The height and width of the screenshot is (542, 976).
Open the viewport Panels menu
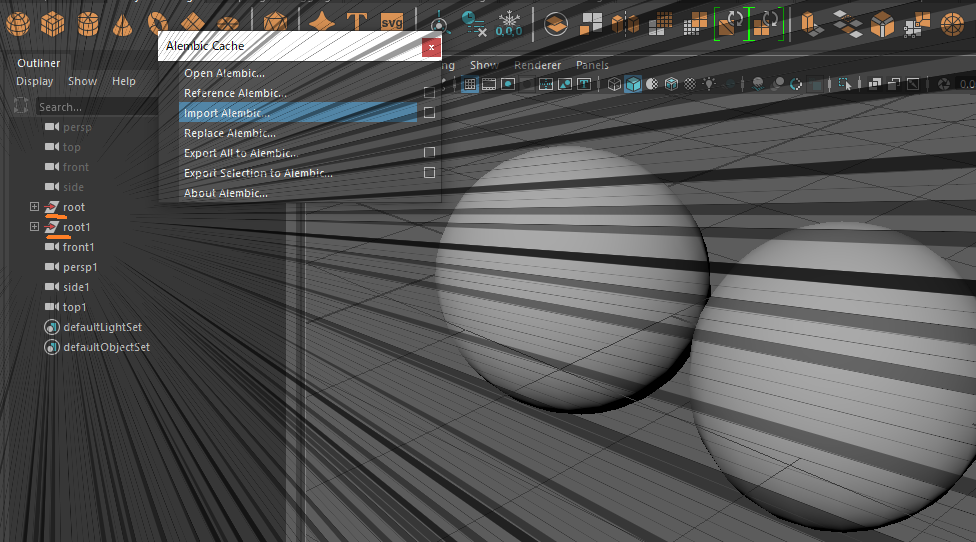(592, 65)
